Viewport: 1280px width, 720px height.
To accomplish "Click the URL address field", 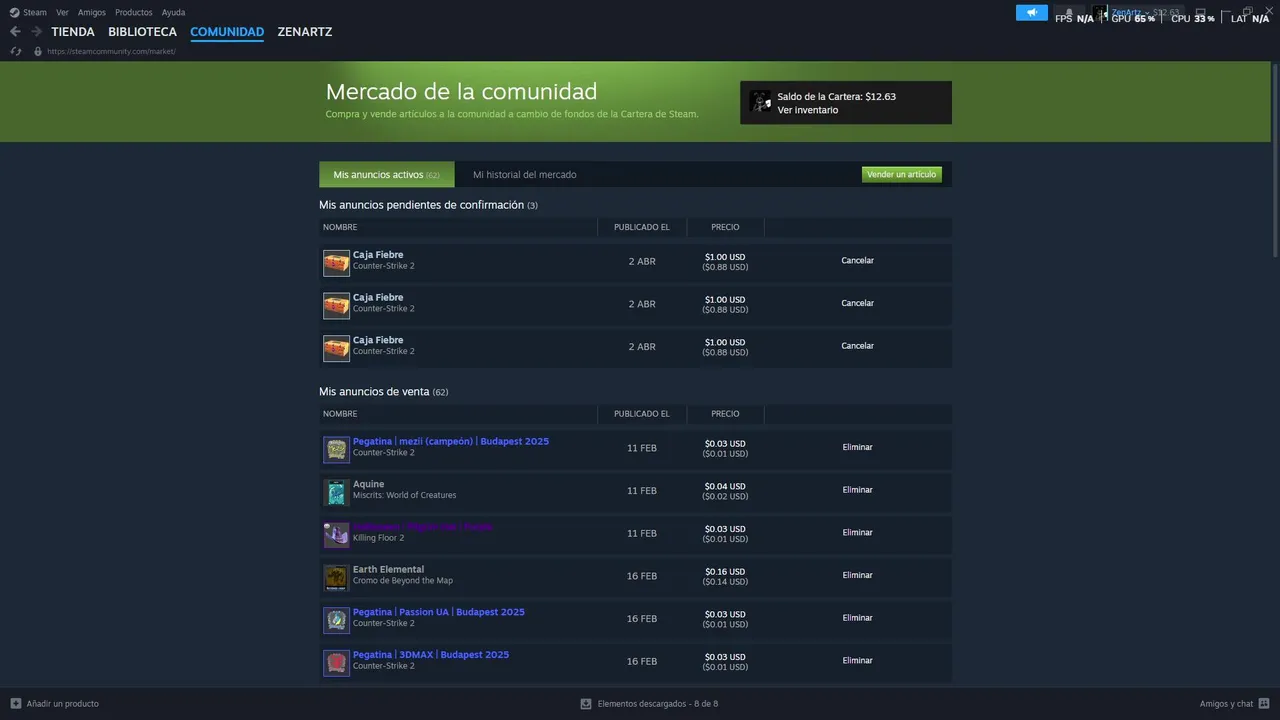I will point(111,51).
